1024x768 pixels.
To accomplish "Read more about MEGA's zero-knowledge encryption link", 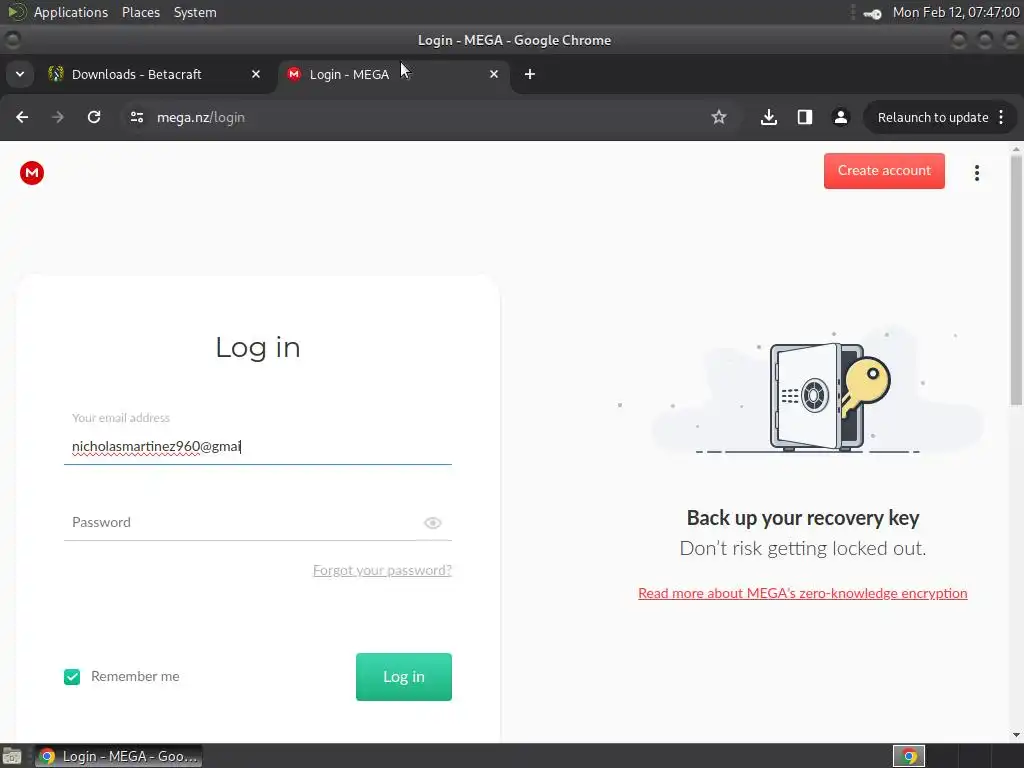I will 803,593.
